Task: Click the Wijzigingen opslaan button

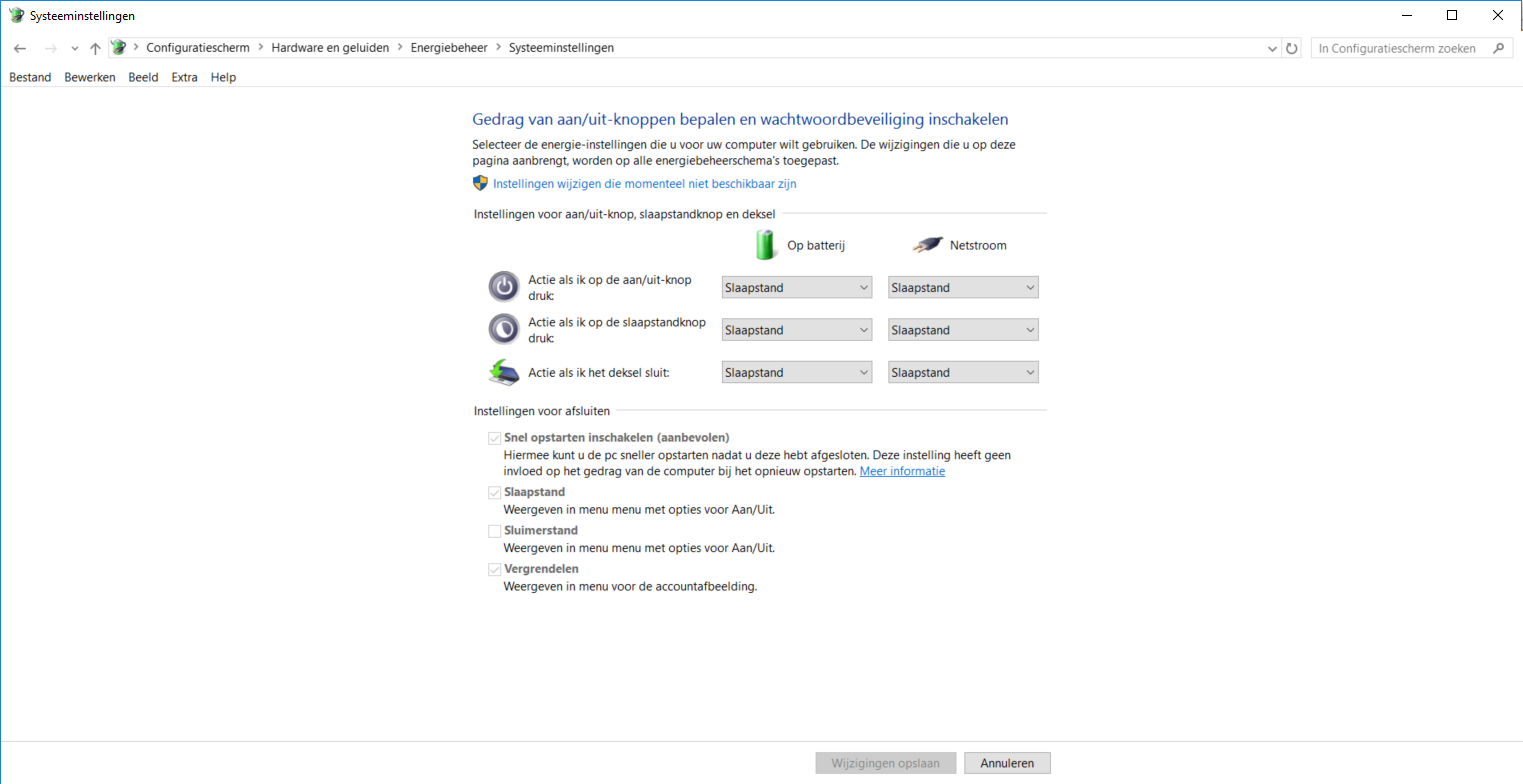Action: pos(886,763)
